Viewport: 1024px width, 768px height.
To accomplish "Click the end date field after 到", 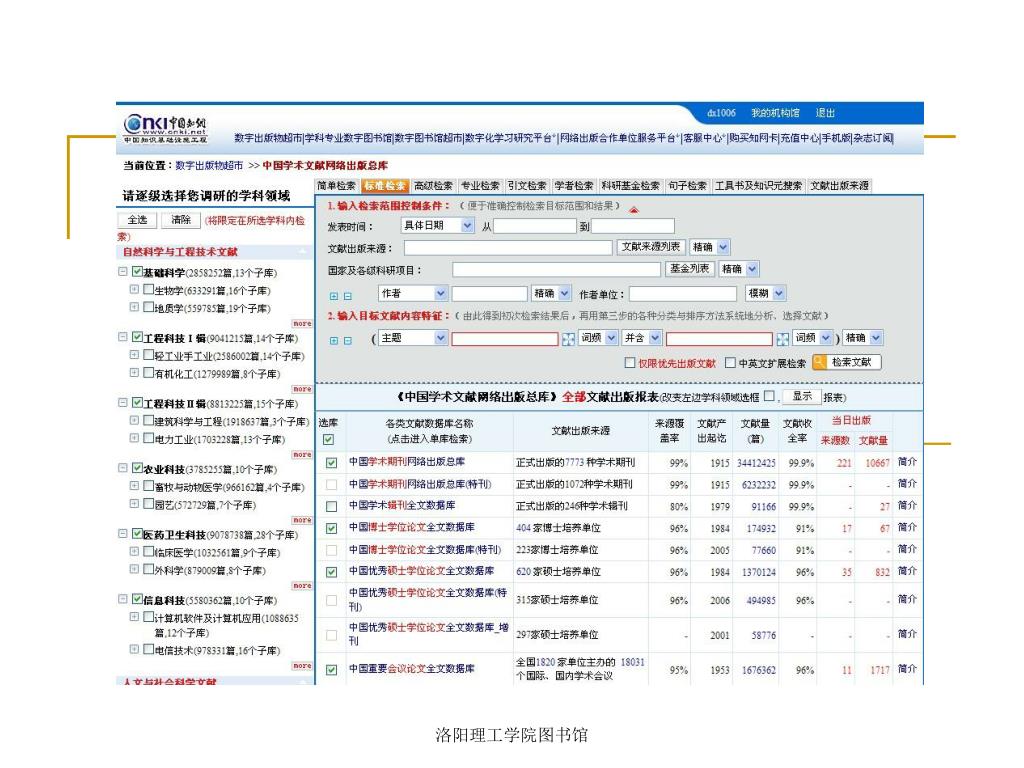I will 633,226.
